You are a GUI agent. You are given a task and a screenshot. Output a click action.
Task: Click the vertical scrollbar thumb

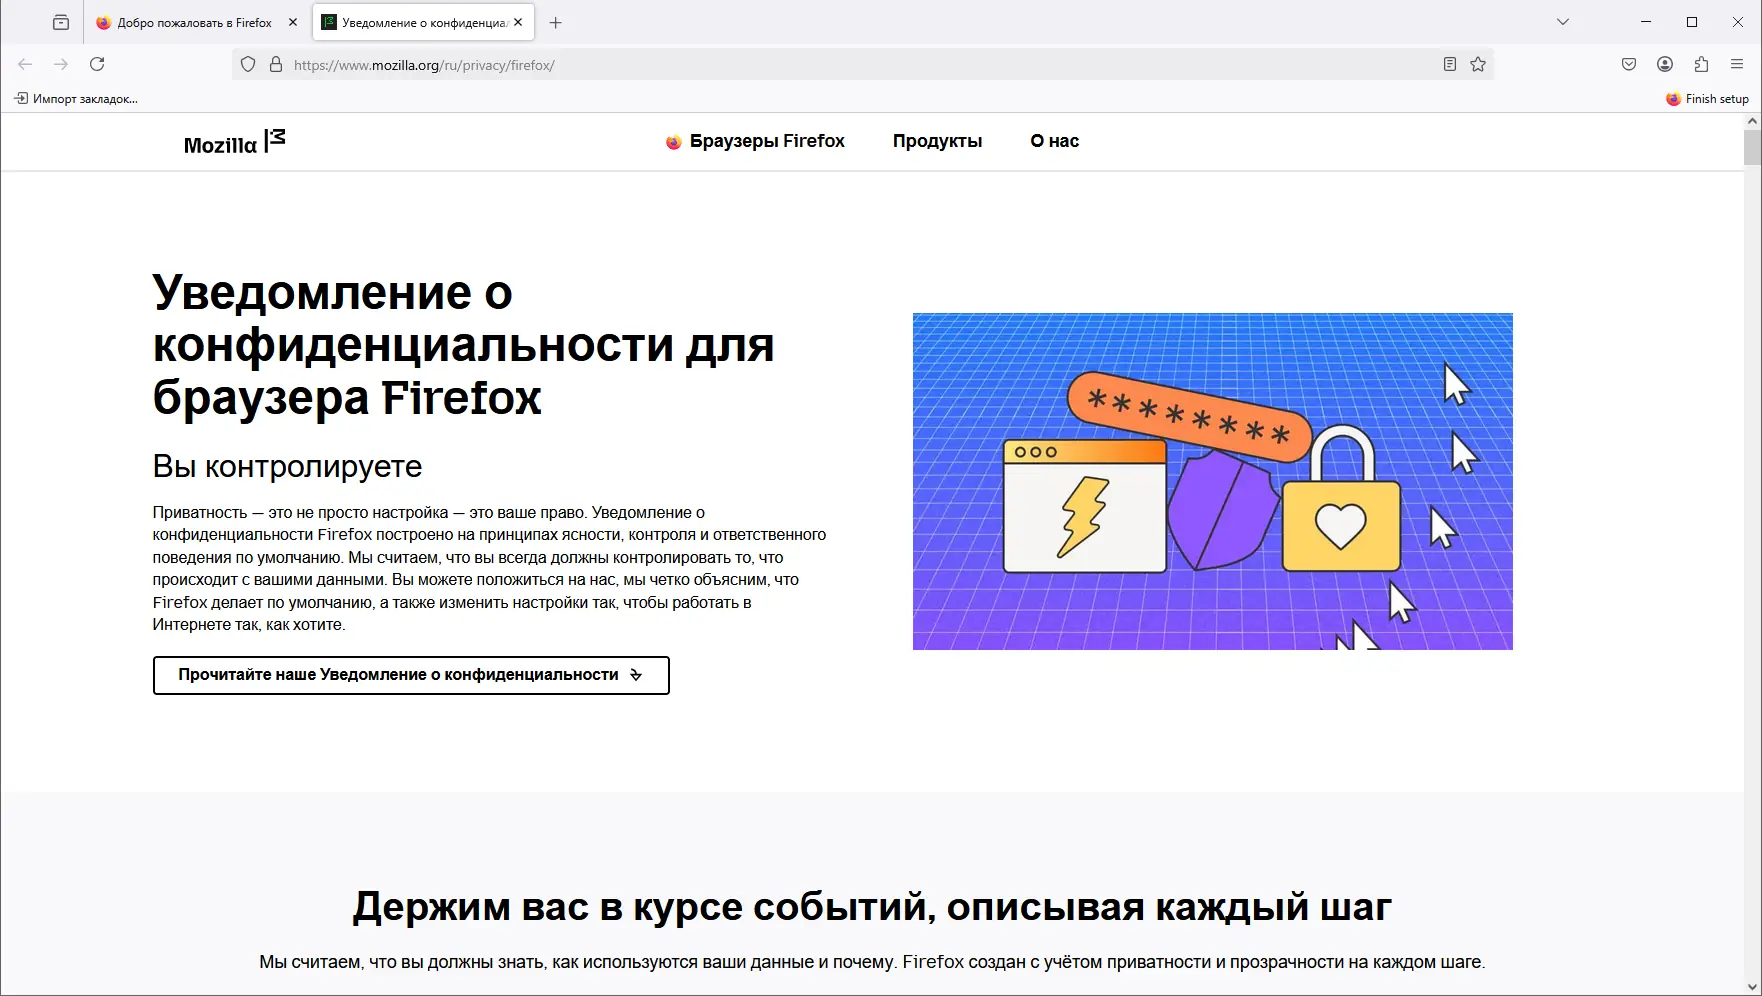1752,147
